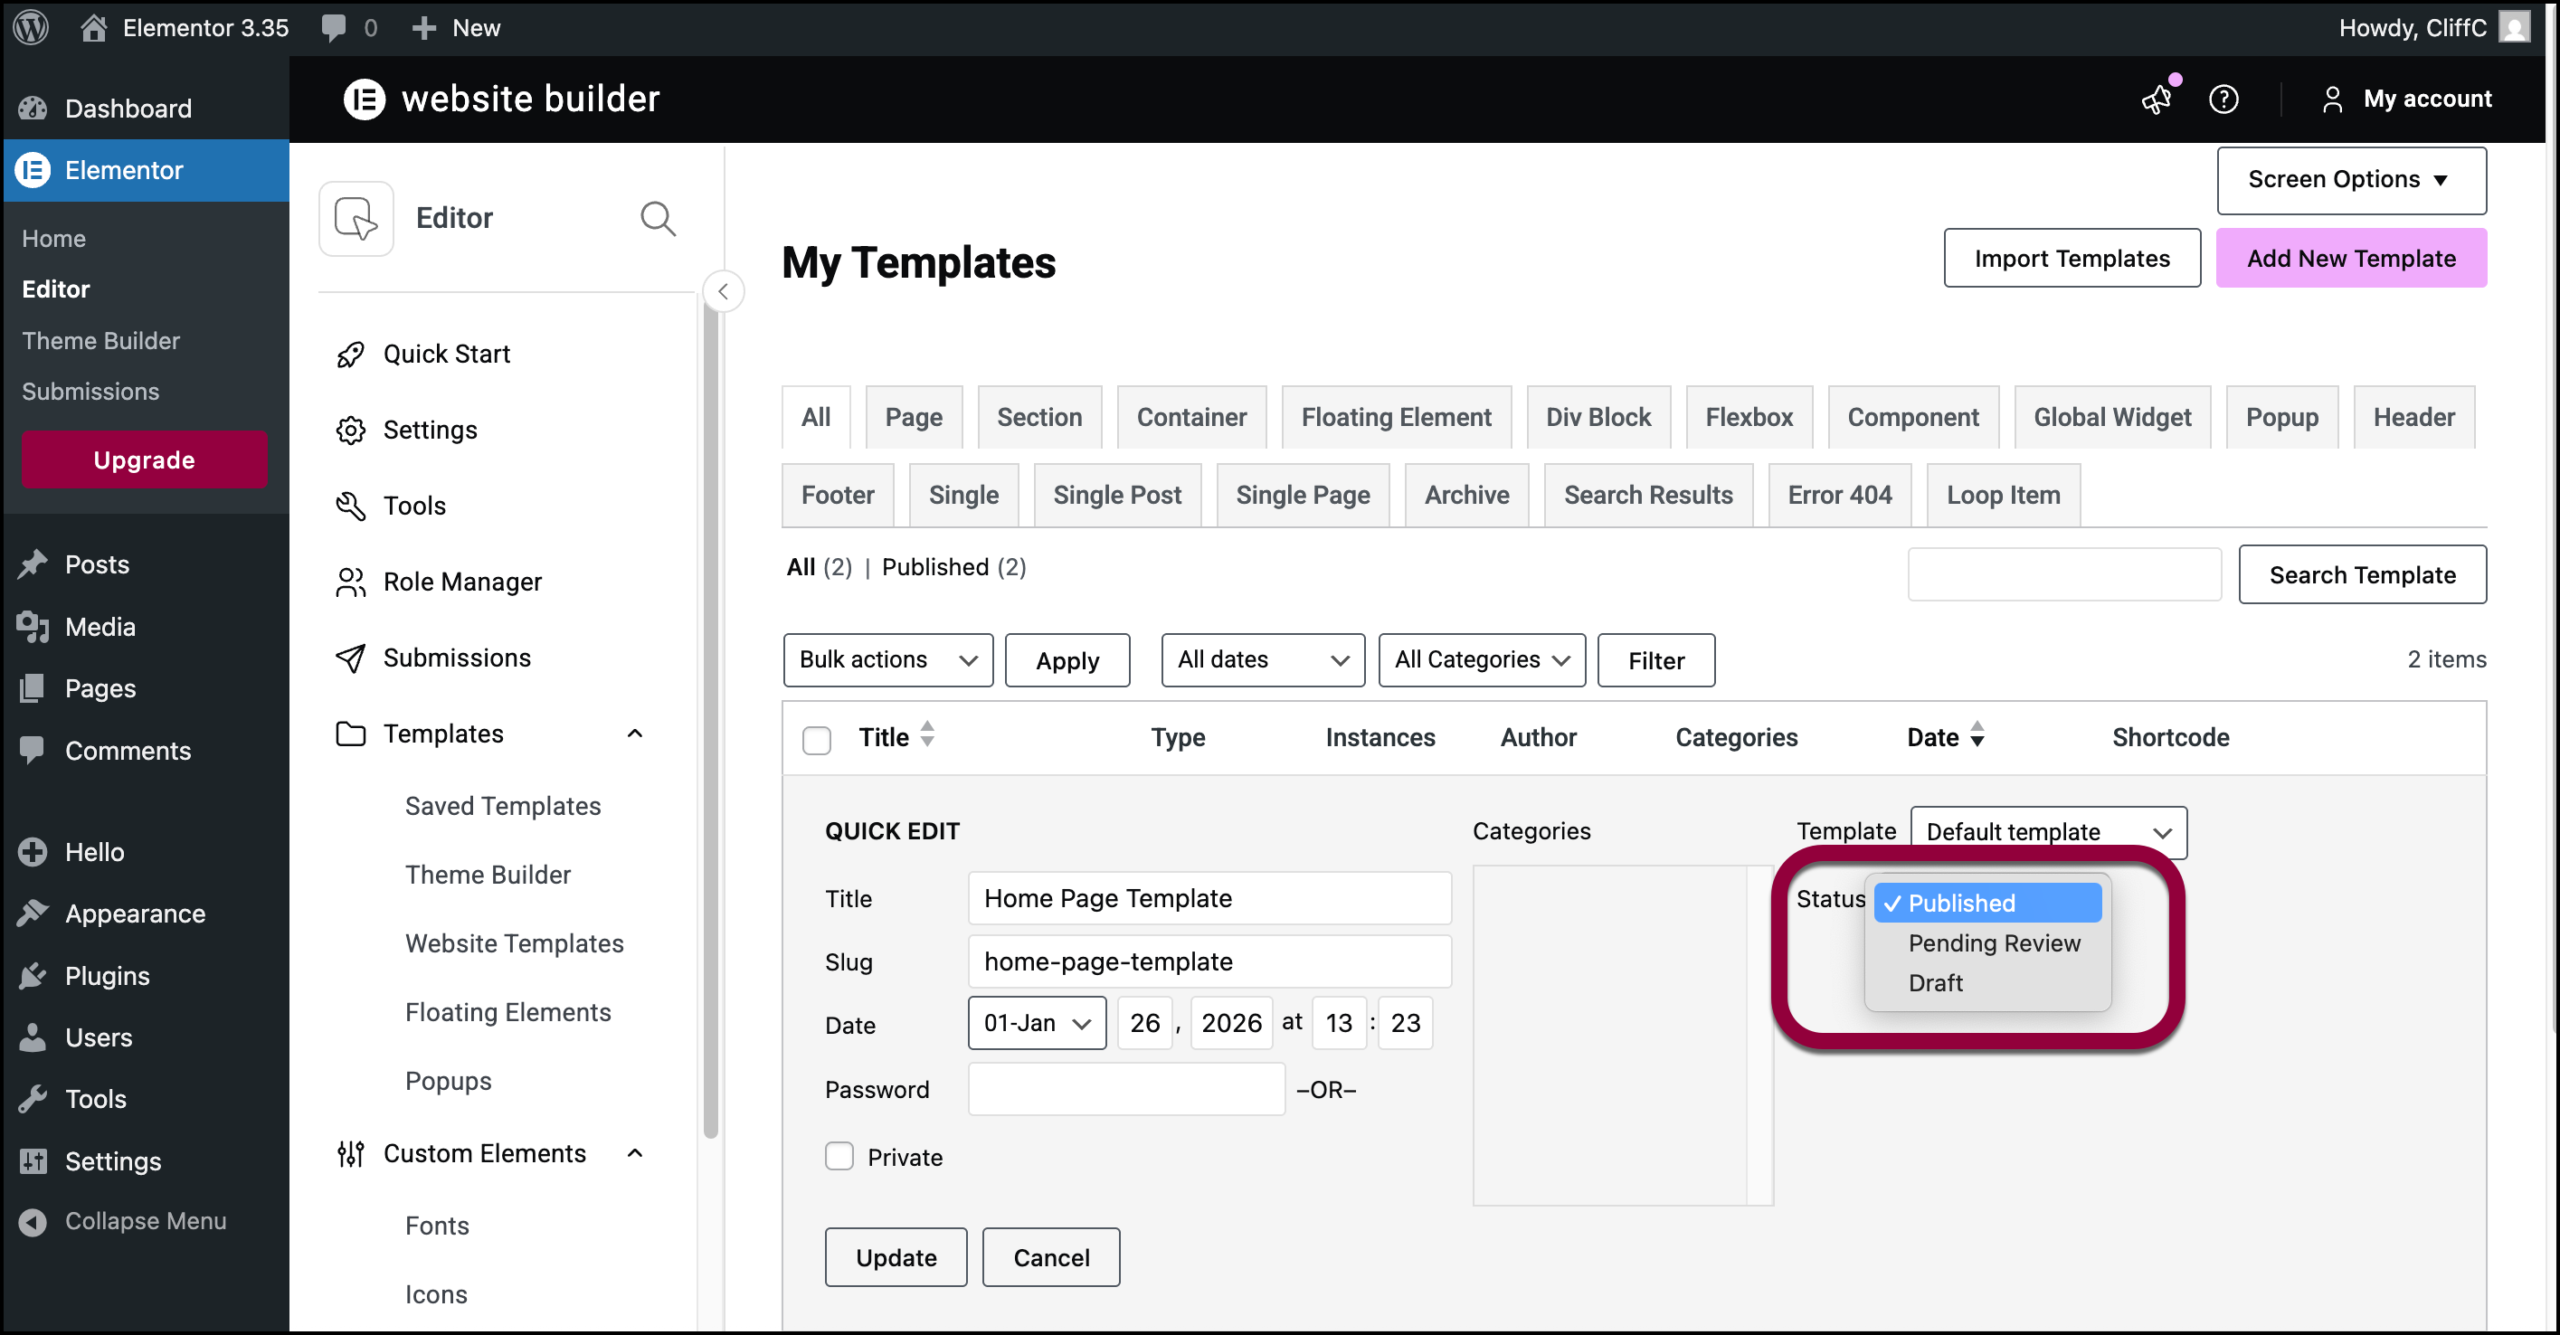Enable the Private checkbox
Screen dimensions: 2560x1335
click(x=839, y=1156)
